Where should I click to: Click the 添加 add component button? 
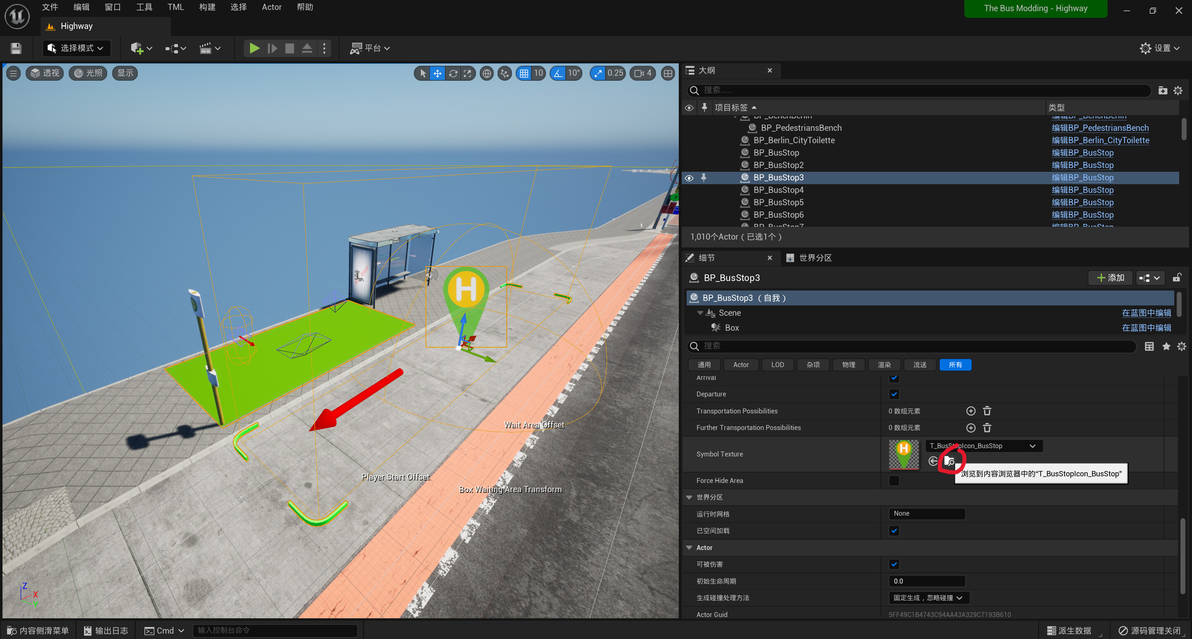coord(1110,278)
